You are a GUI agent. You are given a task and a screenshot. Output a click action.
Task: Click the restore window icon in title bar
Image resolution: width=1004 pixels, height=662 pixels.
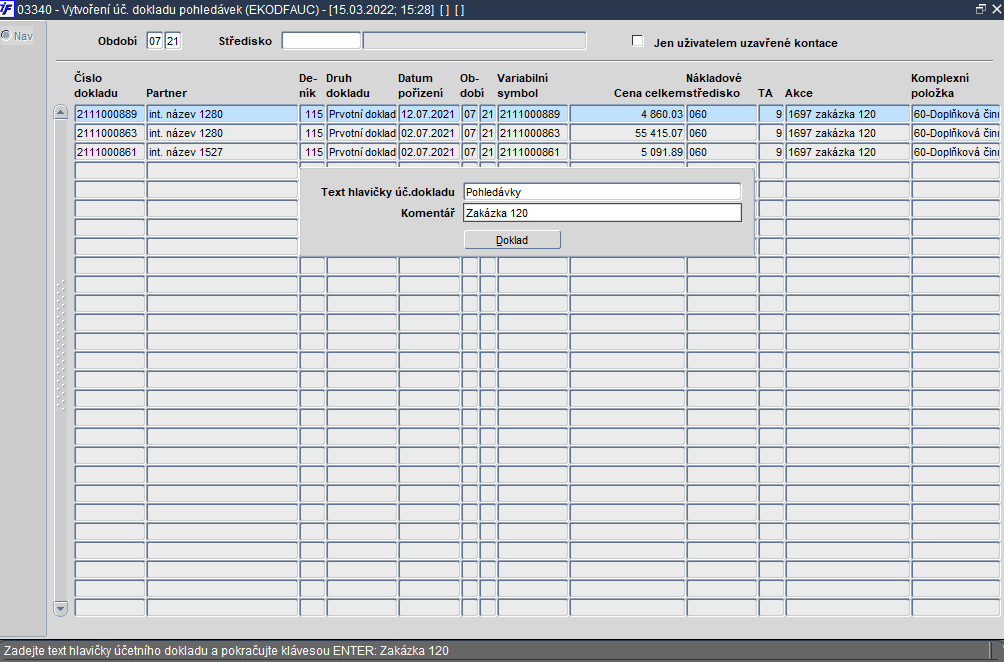point(980,10)
